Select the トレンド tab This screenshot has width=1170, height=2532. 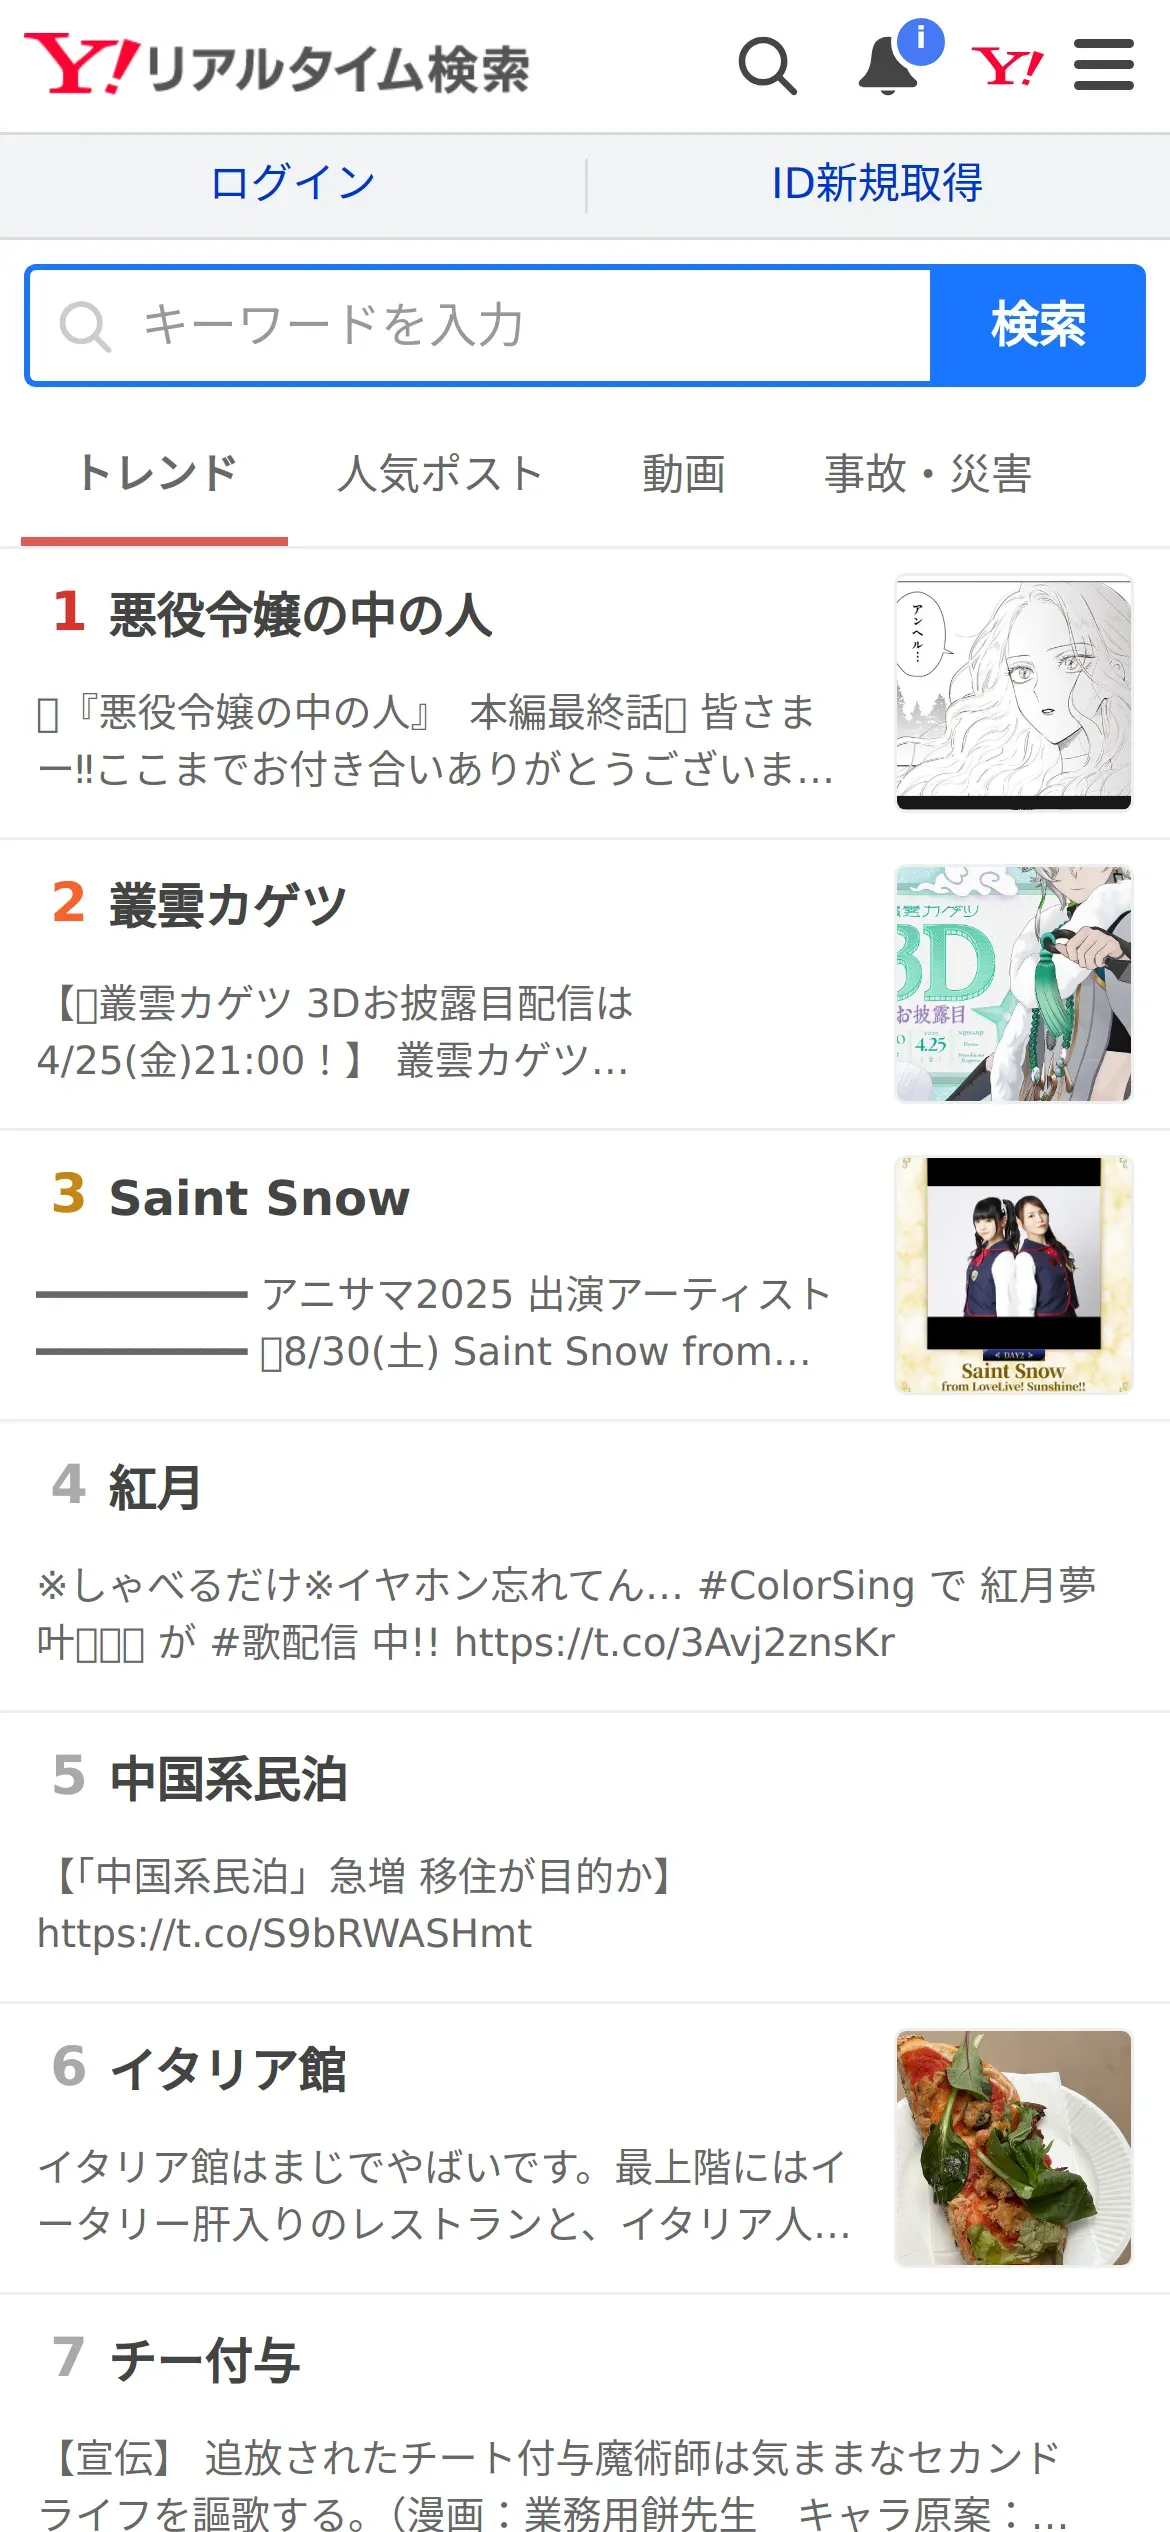156,474
